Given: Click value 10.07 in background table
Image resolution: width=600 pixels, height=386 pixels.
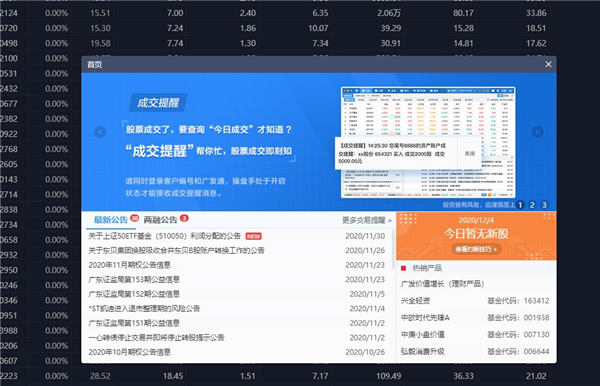Looking at the screenshot, I should coord(318,28).
